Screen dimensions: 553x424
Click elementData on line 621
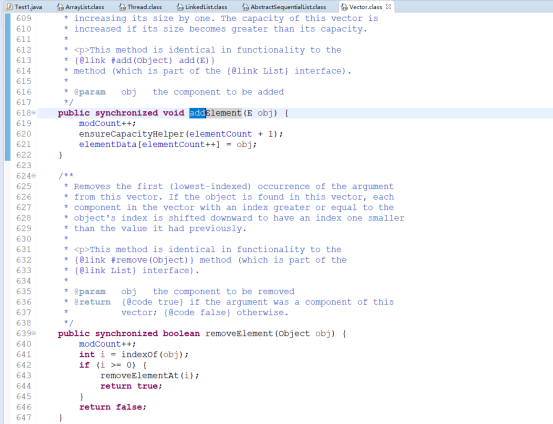(x=108, y=144)
